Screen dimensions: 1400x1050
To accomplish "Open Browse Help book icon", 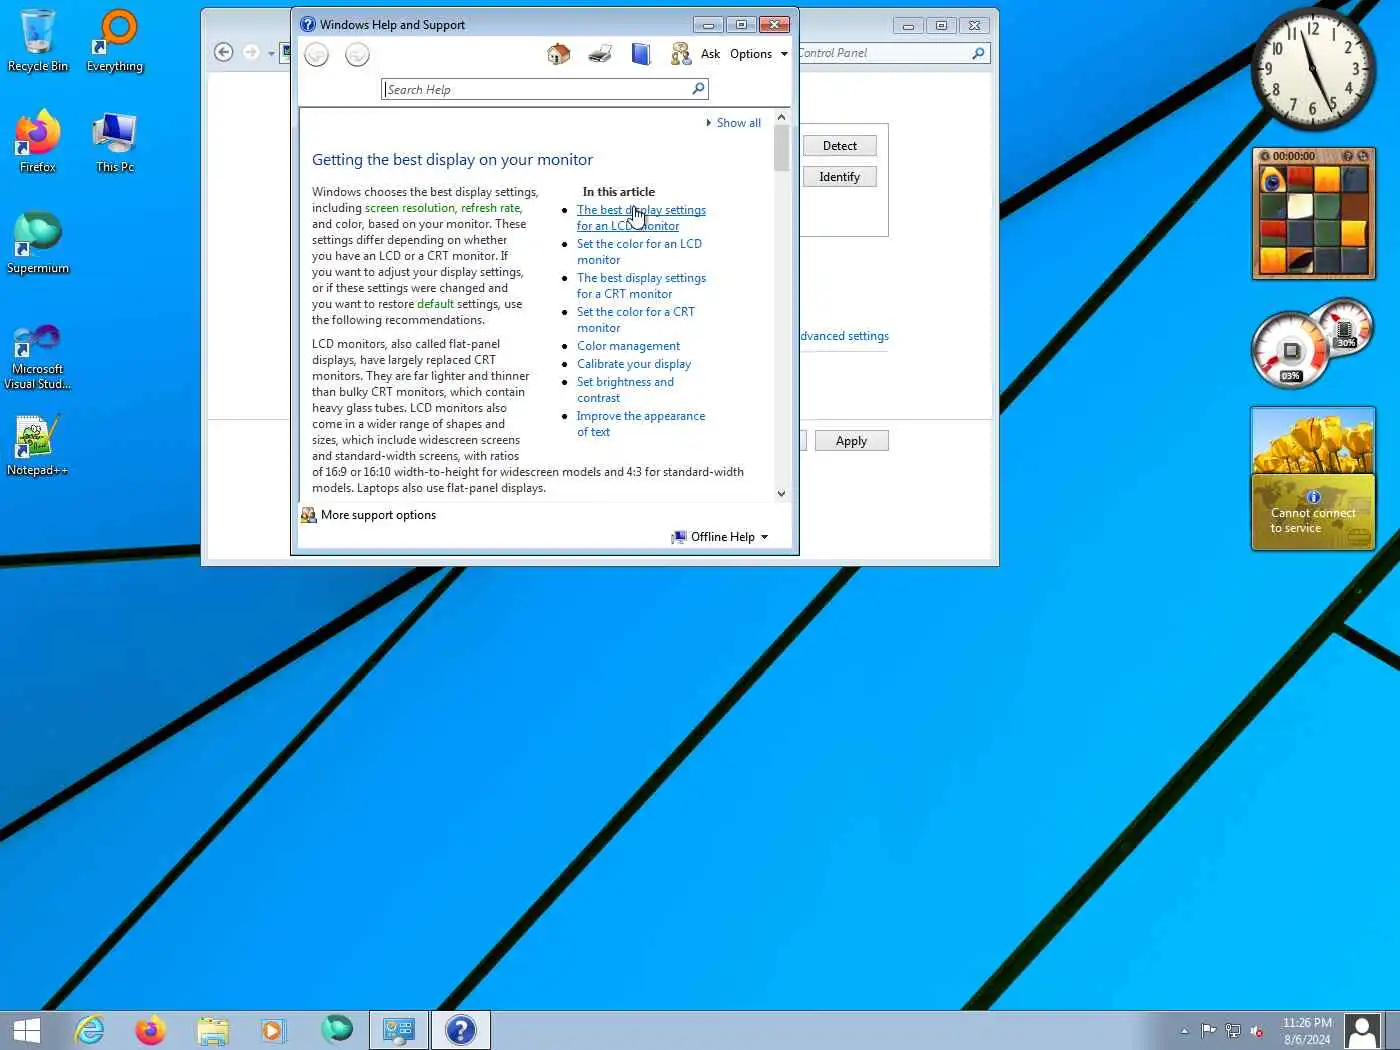I will (x=641, y=54).
